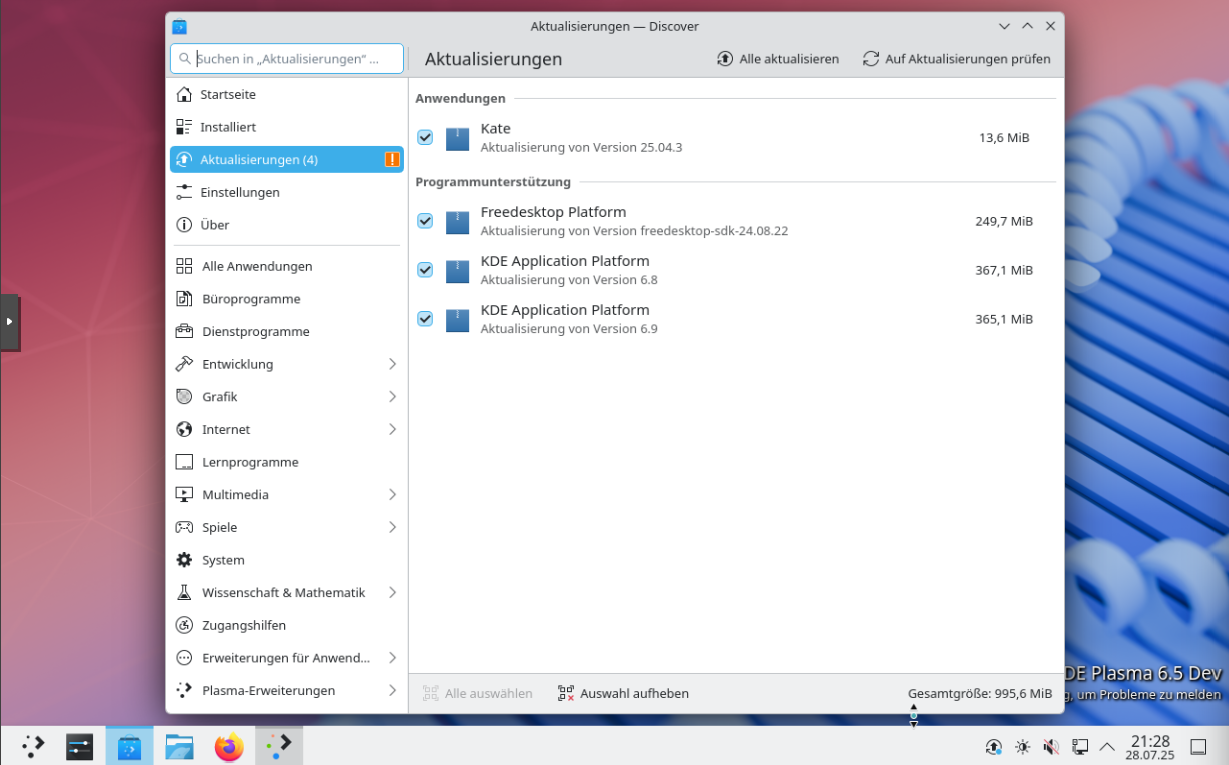Click the Spiele gamepad icon
Image resolution: width=1229 pixels, height=765 pixels.
coord(184,527)
